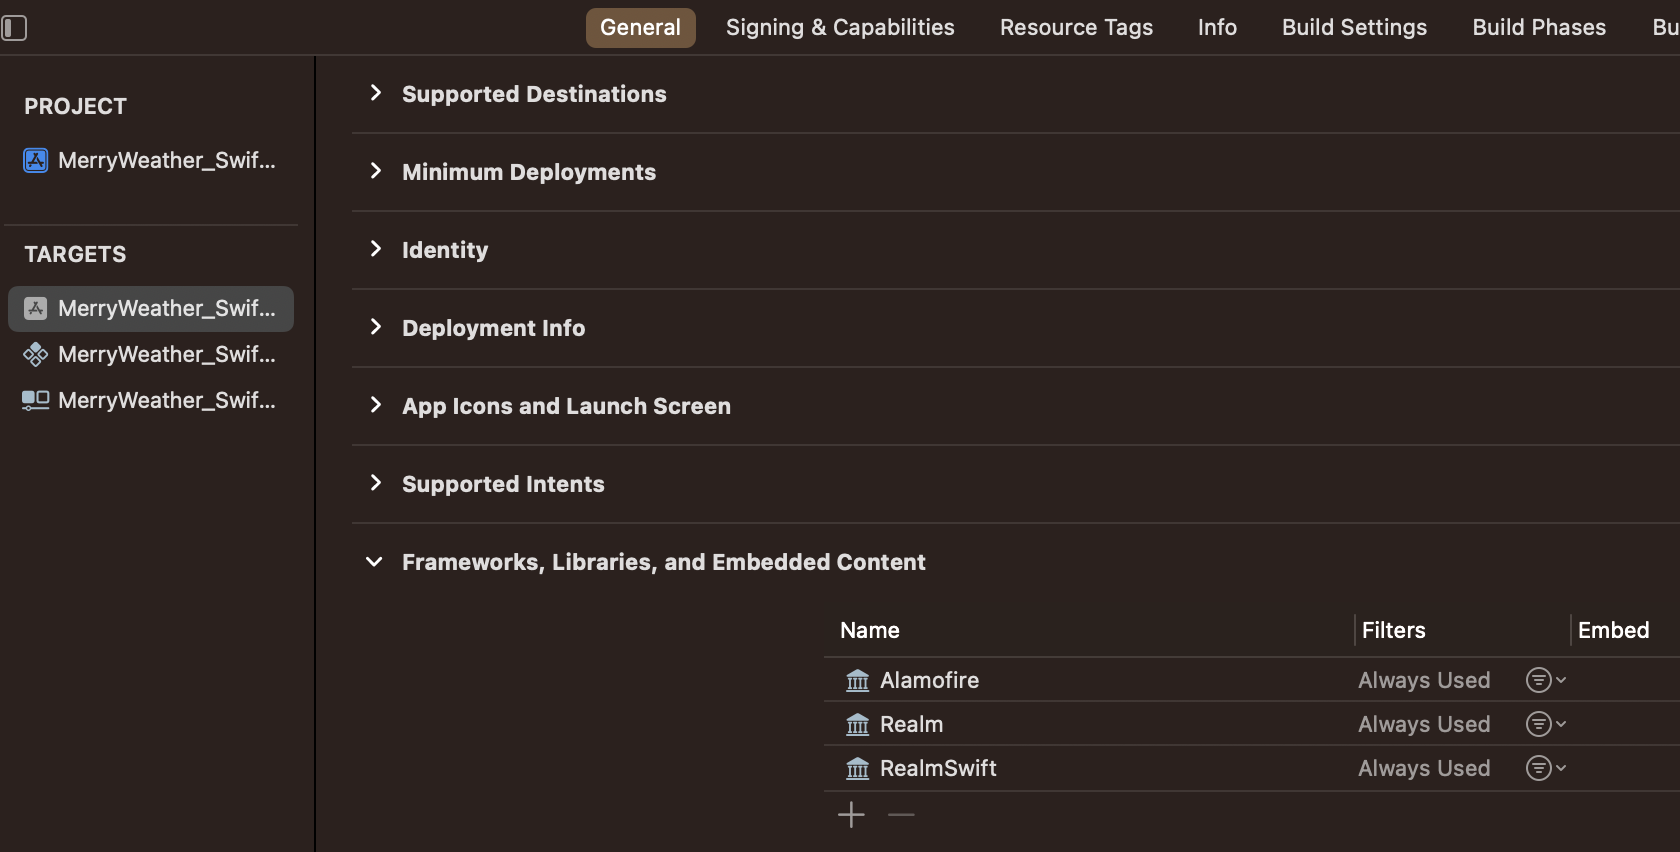Click the Filters column header
This screenshot has height=852, width=1680.
(x=1393, y=631)
